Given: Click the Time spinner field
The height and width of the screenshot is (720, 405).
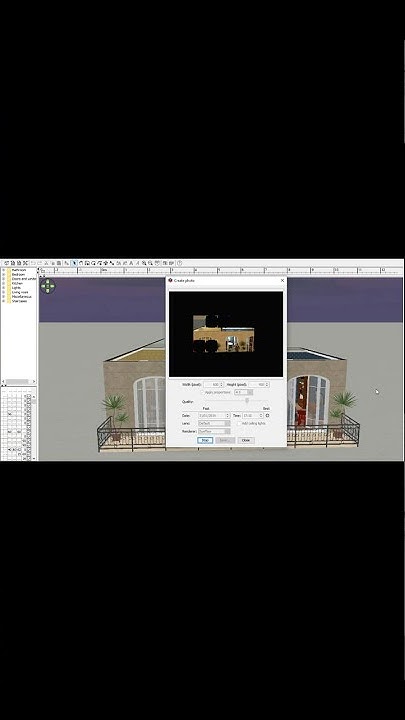Looking at the screenshot, I should pos(253,416).
